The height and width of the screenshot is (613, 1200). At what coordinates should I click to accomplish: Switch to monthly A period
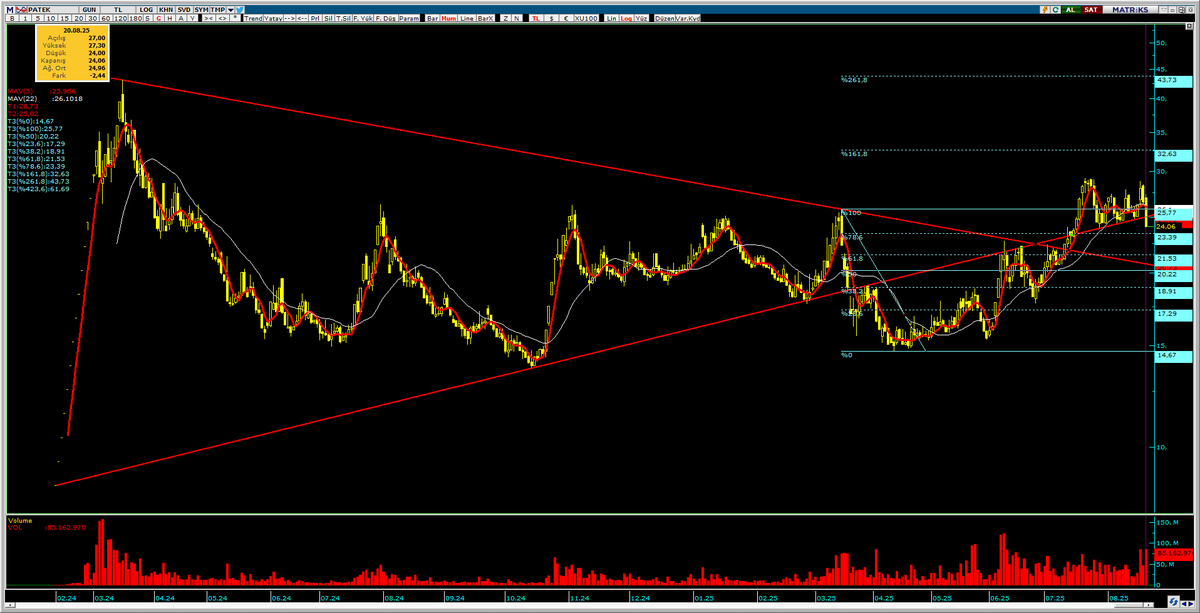click(181, 18)
